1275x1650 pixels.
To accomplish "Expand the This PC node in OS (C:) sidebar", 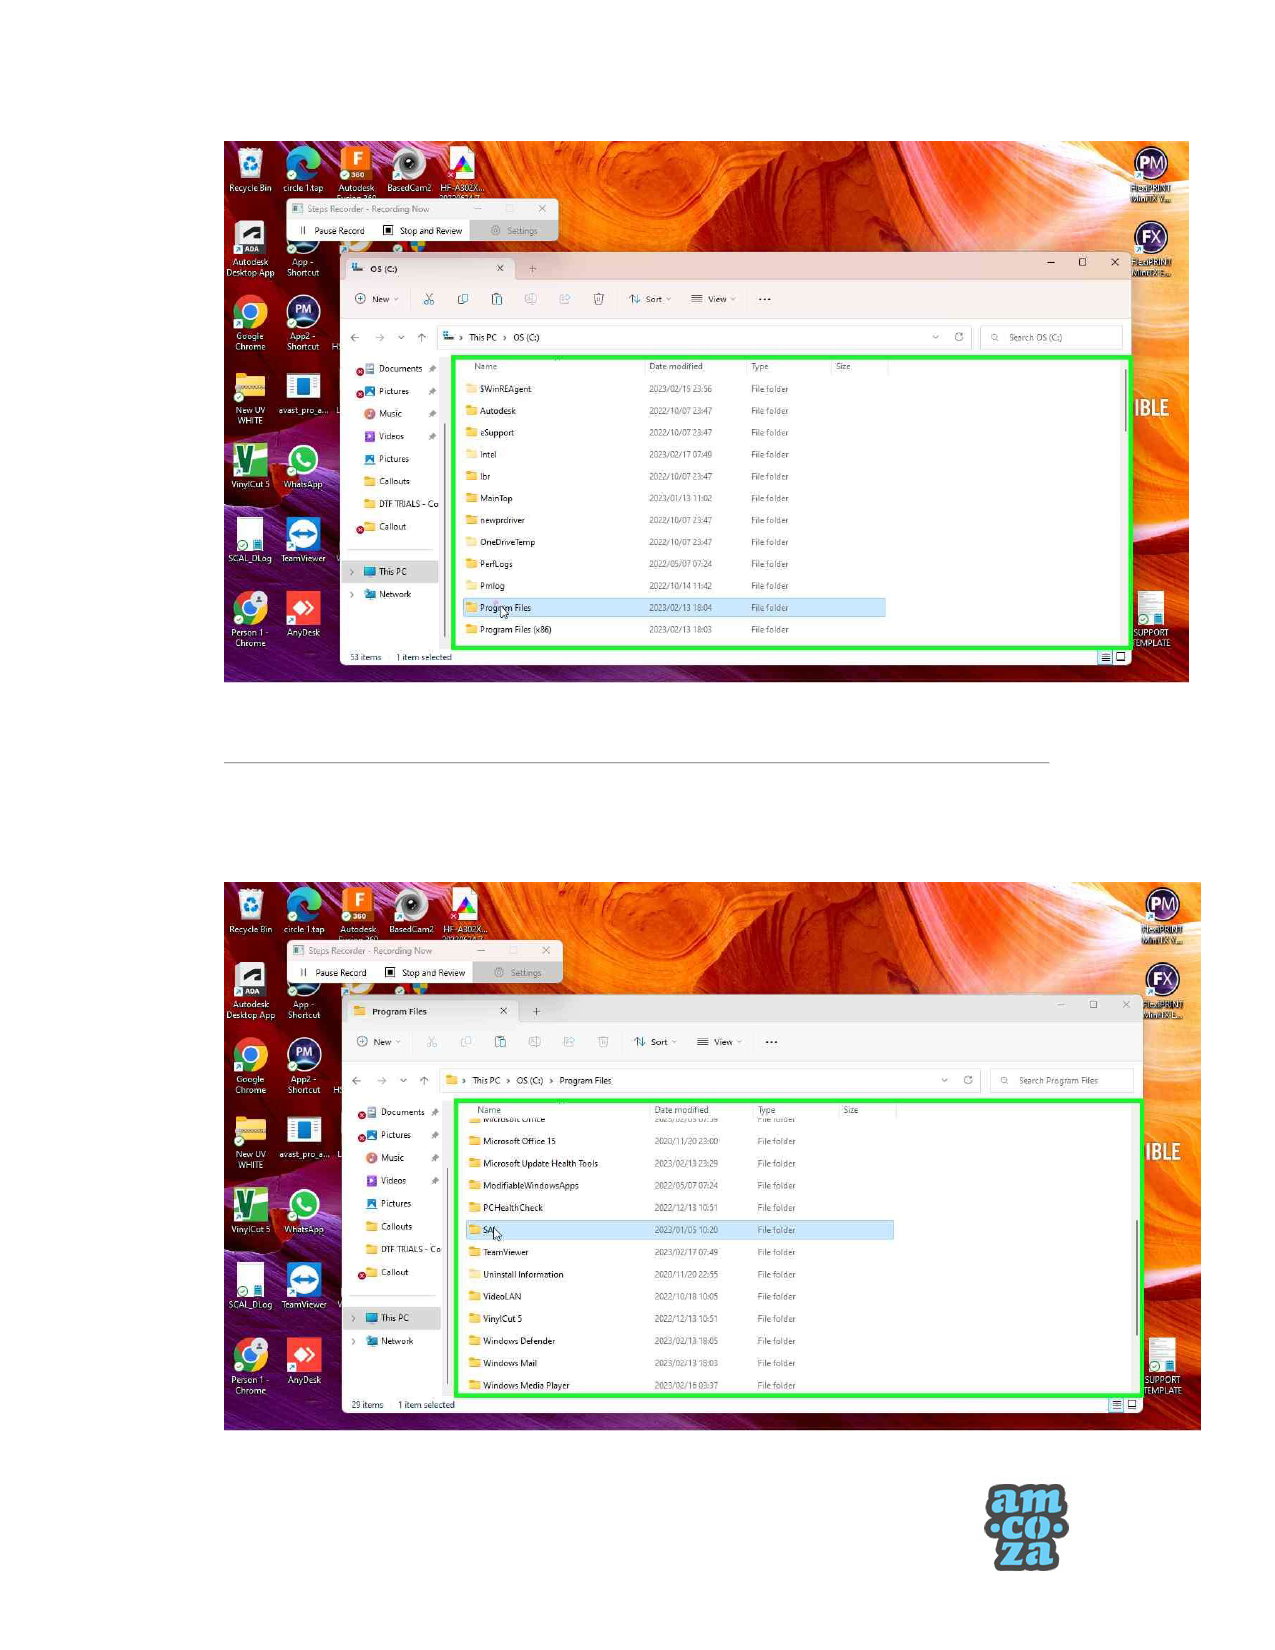I will [352, 572].
